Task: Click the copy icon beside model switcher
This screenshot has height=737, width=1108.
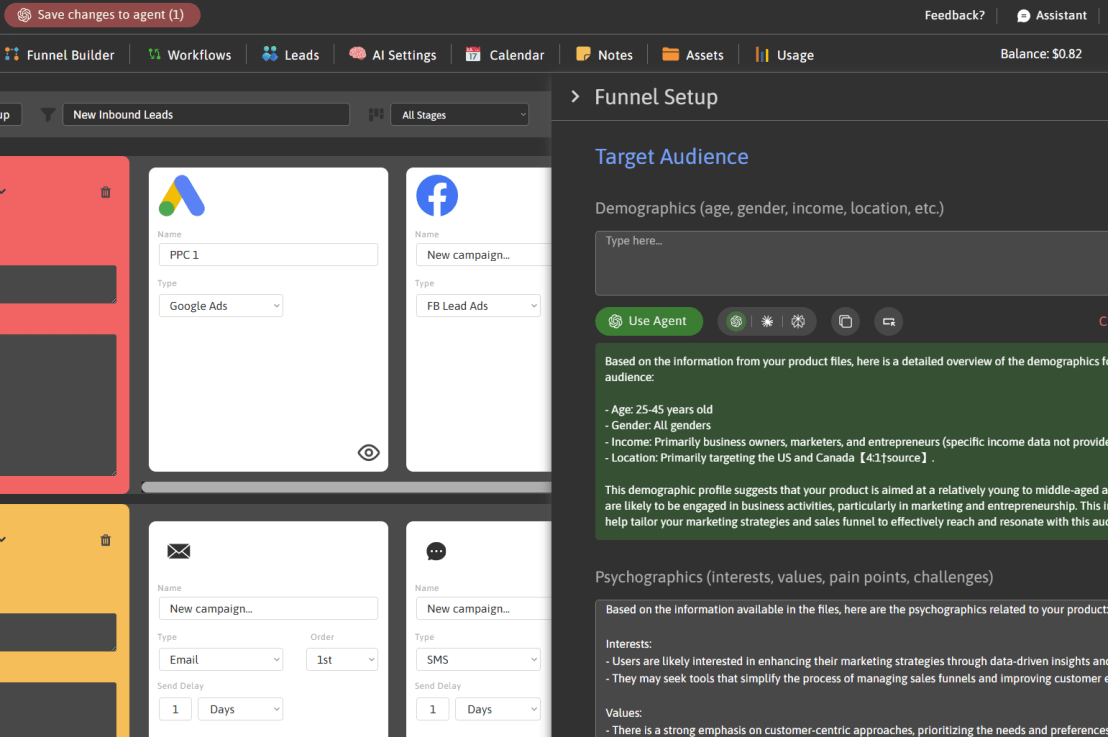Action: tap(846, 321)
